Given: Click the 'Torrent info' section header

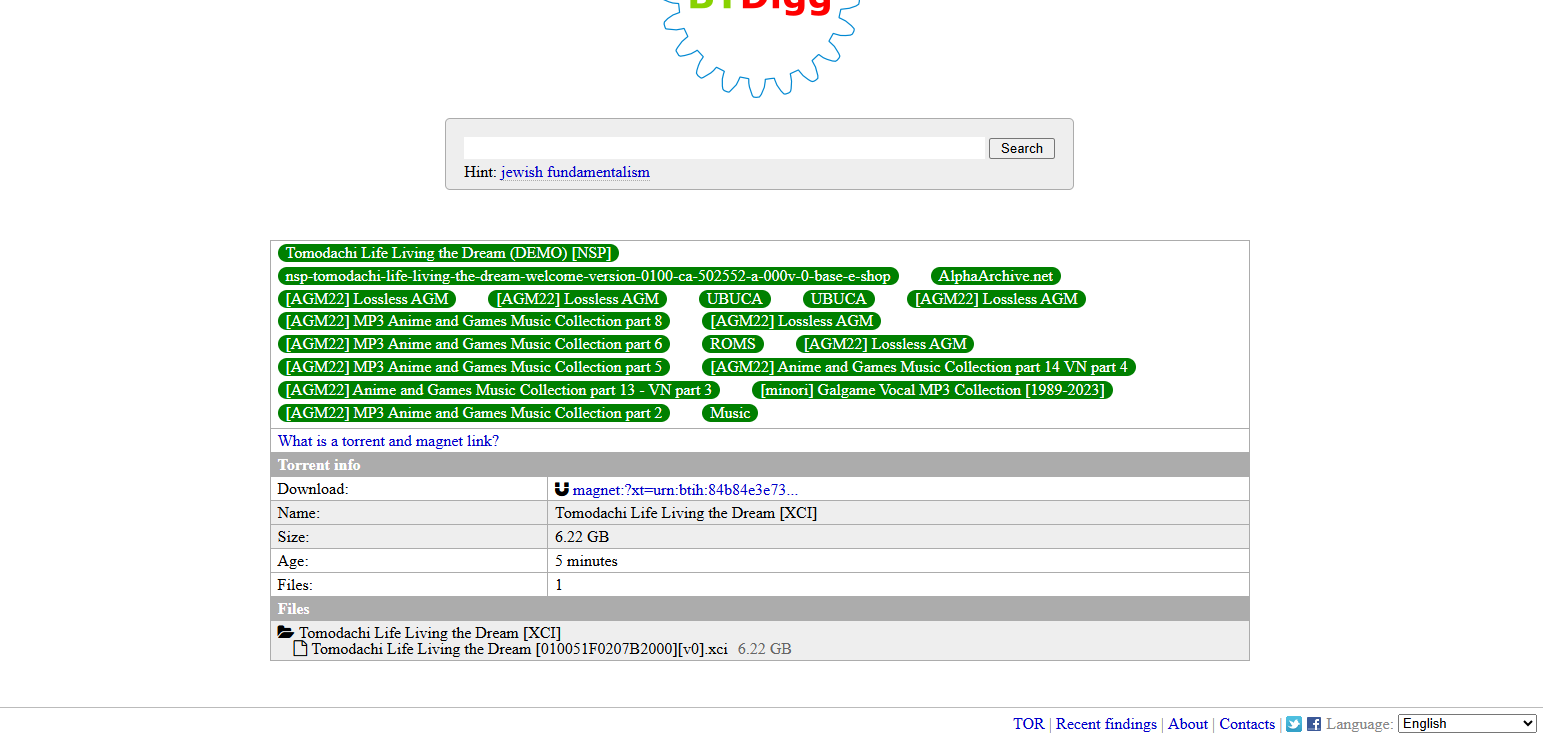Looking at the screenshot, I should point(319,465).
